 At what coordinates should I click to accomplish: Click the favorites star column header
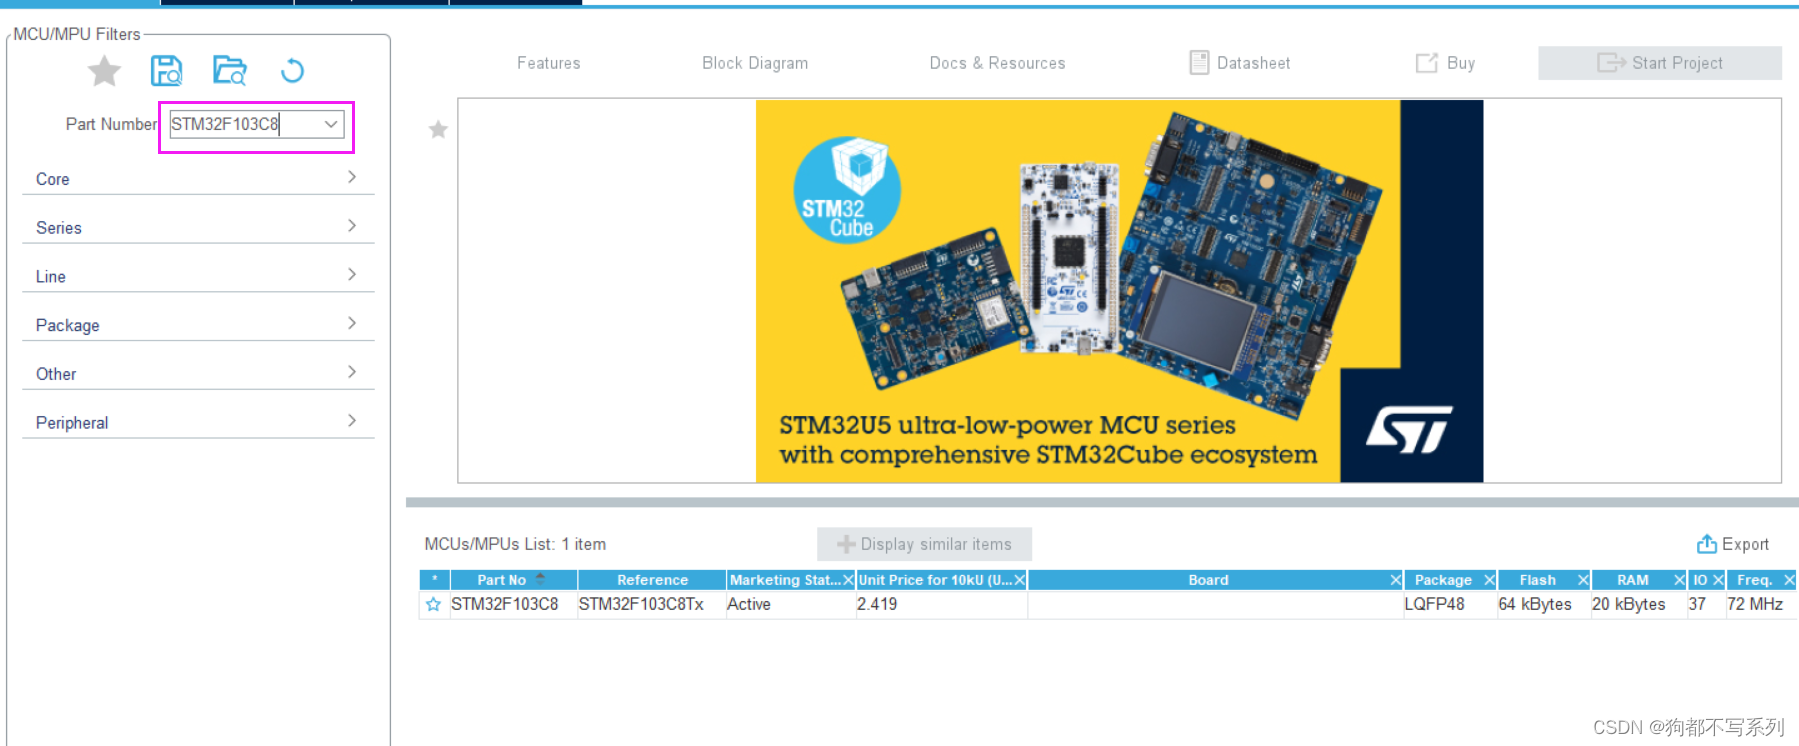tap(434, 580)
